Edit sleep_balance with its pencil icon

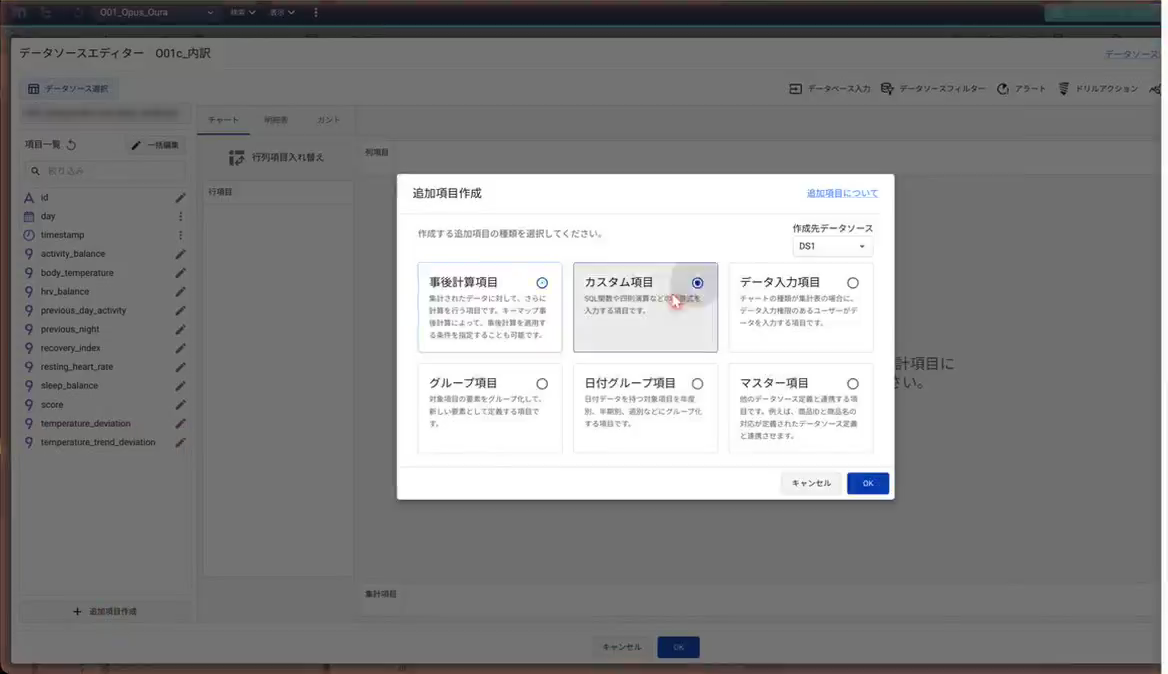[x=180, y=386]
